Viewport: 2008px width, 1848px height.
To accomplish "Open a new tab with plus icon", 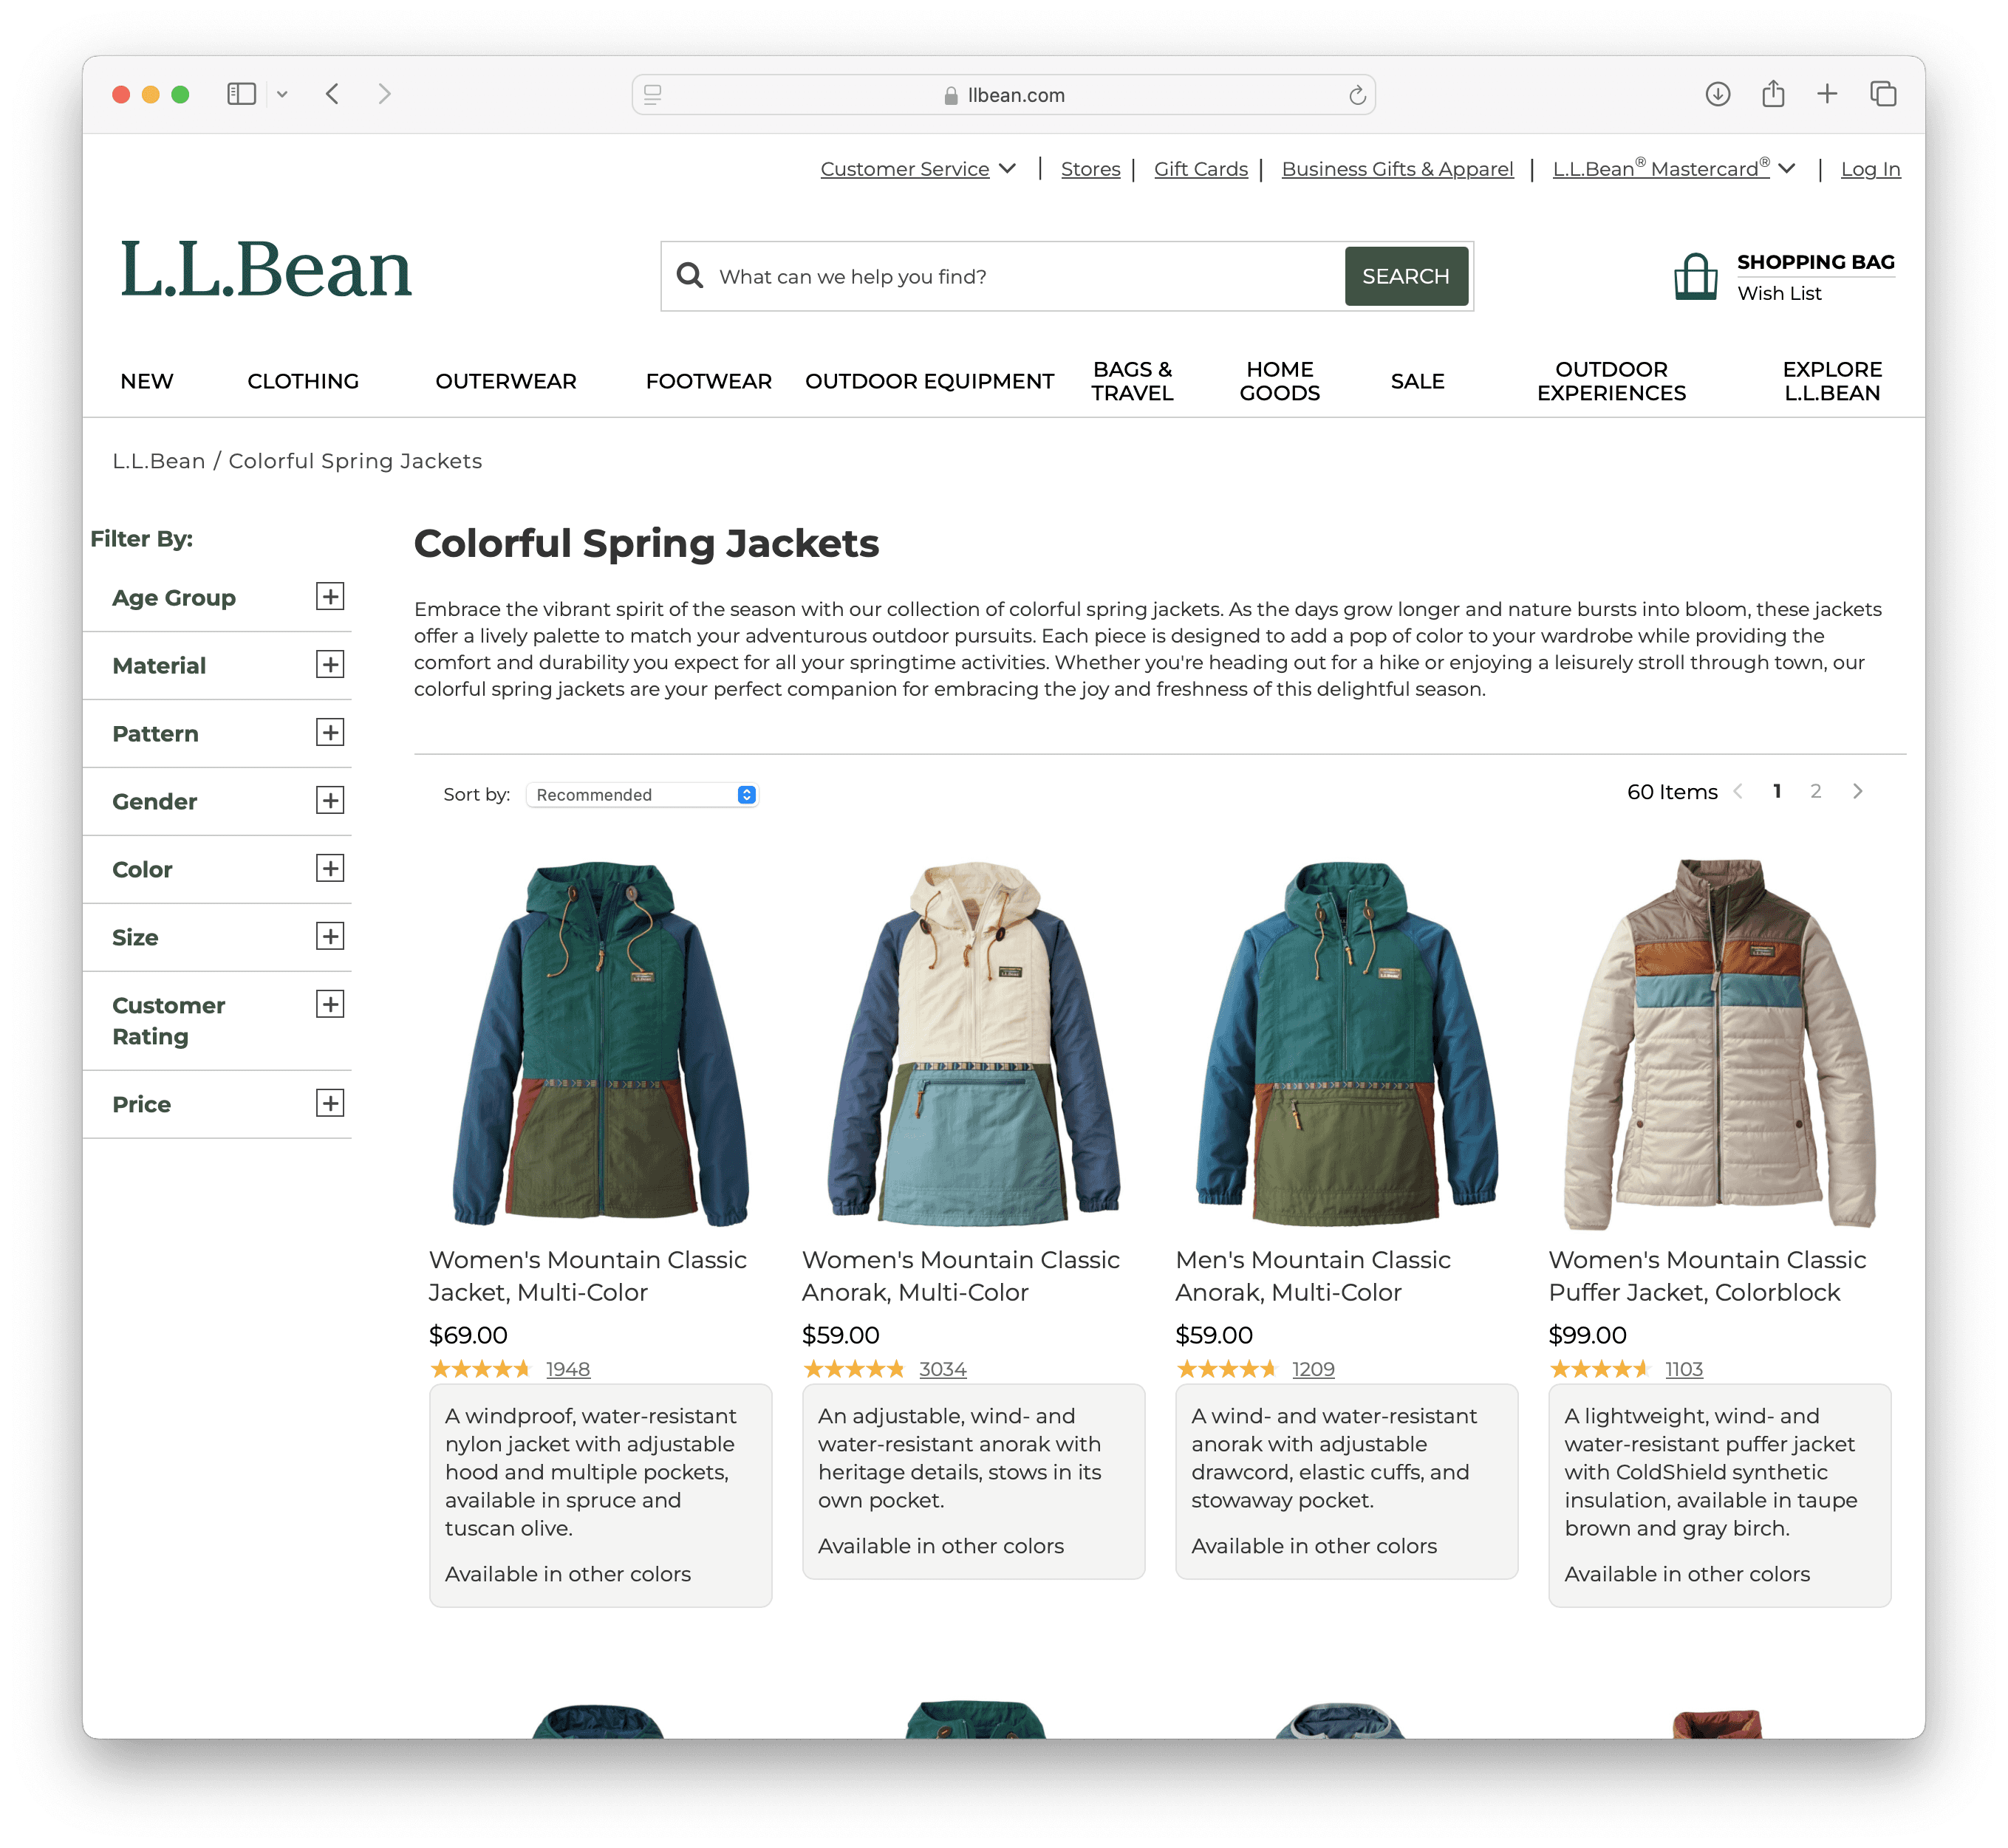I will (1826, 94).
